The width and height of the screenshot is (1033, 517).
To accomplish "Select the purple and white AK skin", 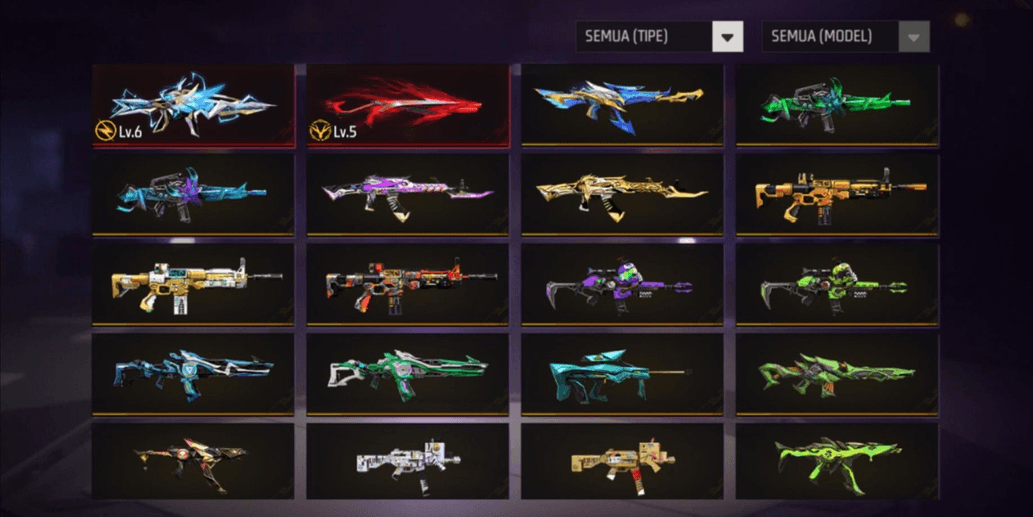I will (408, 195).
